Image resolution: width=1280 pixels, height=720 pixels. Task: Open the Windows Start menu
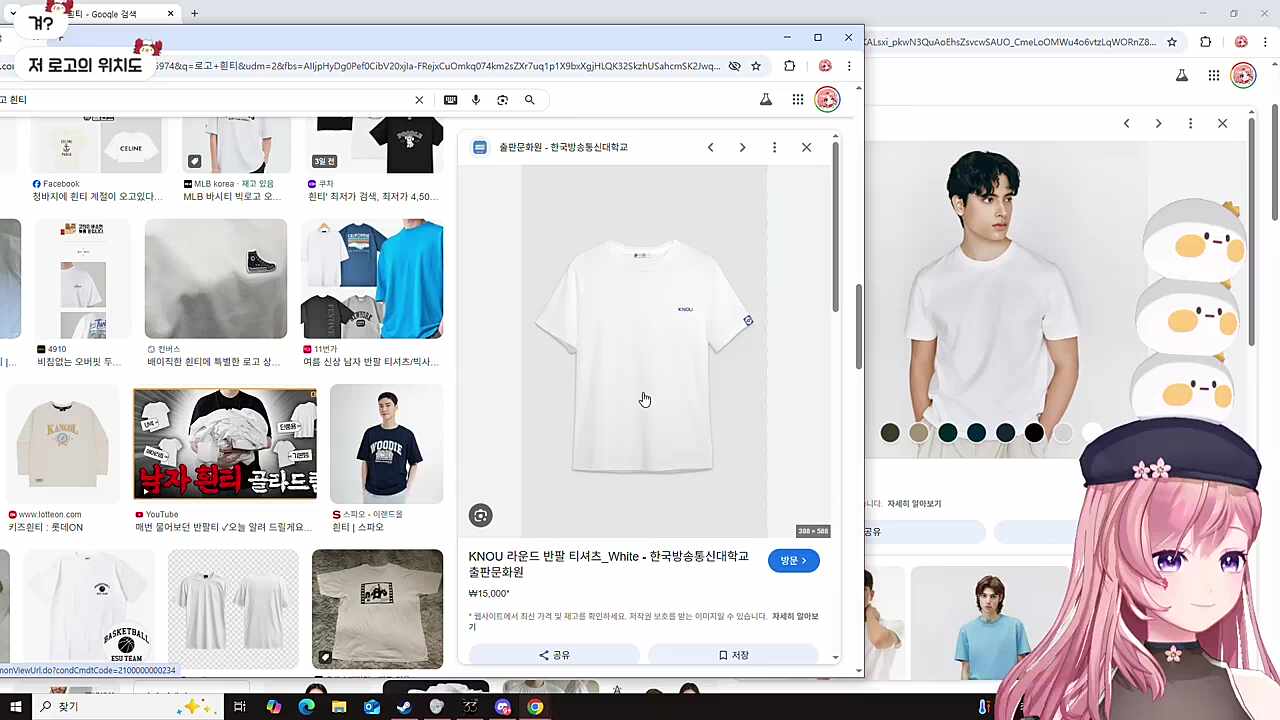[x=16, y=707]
